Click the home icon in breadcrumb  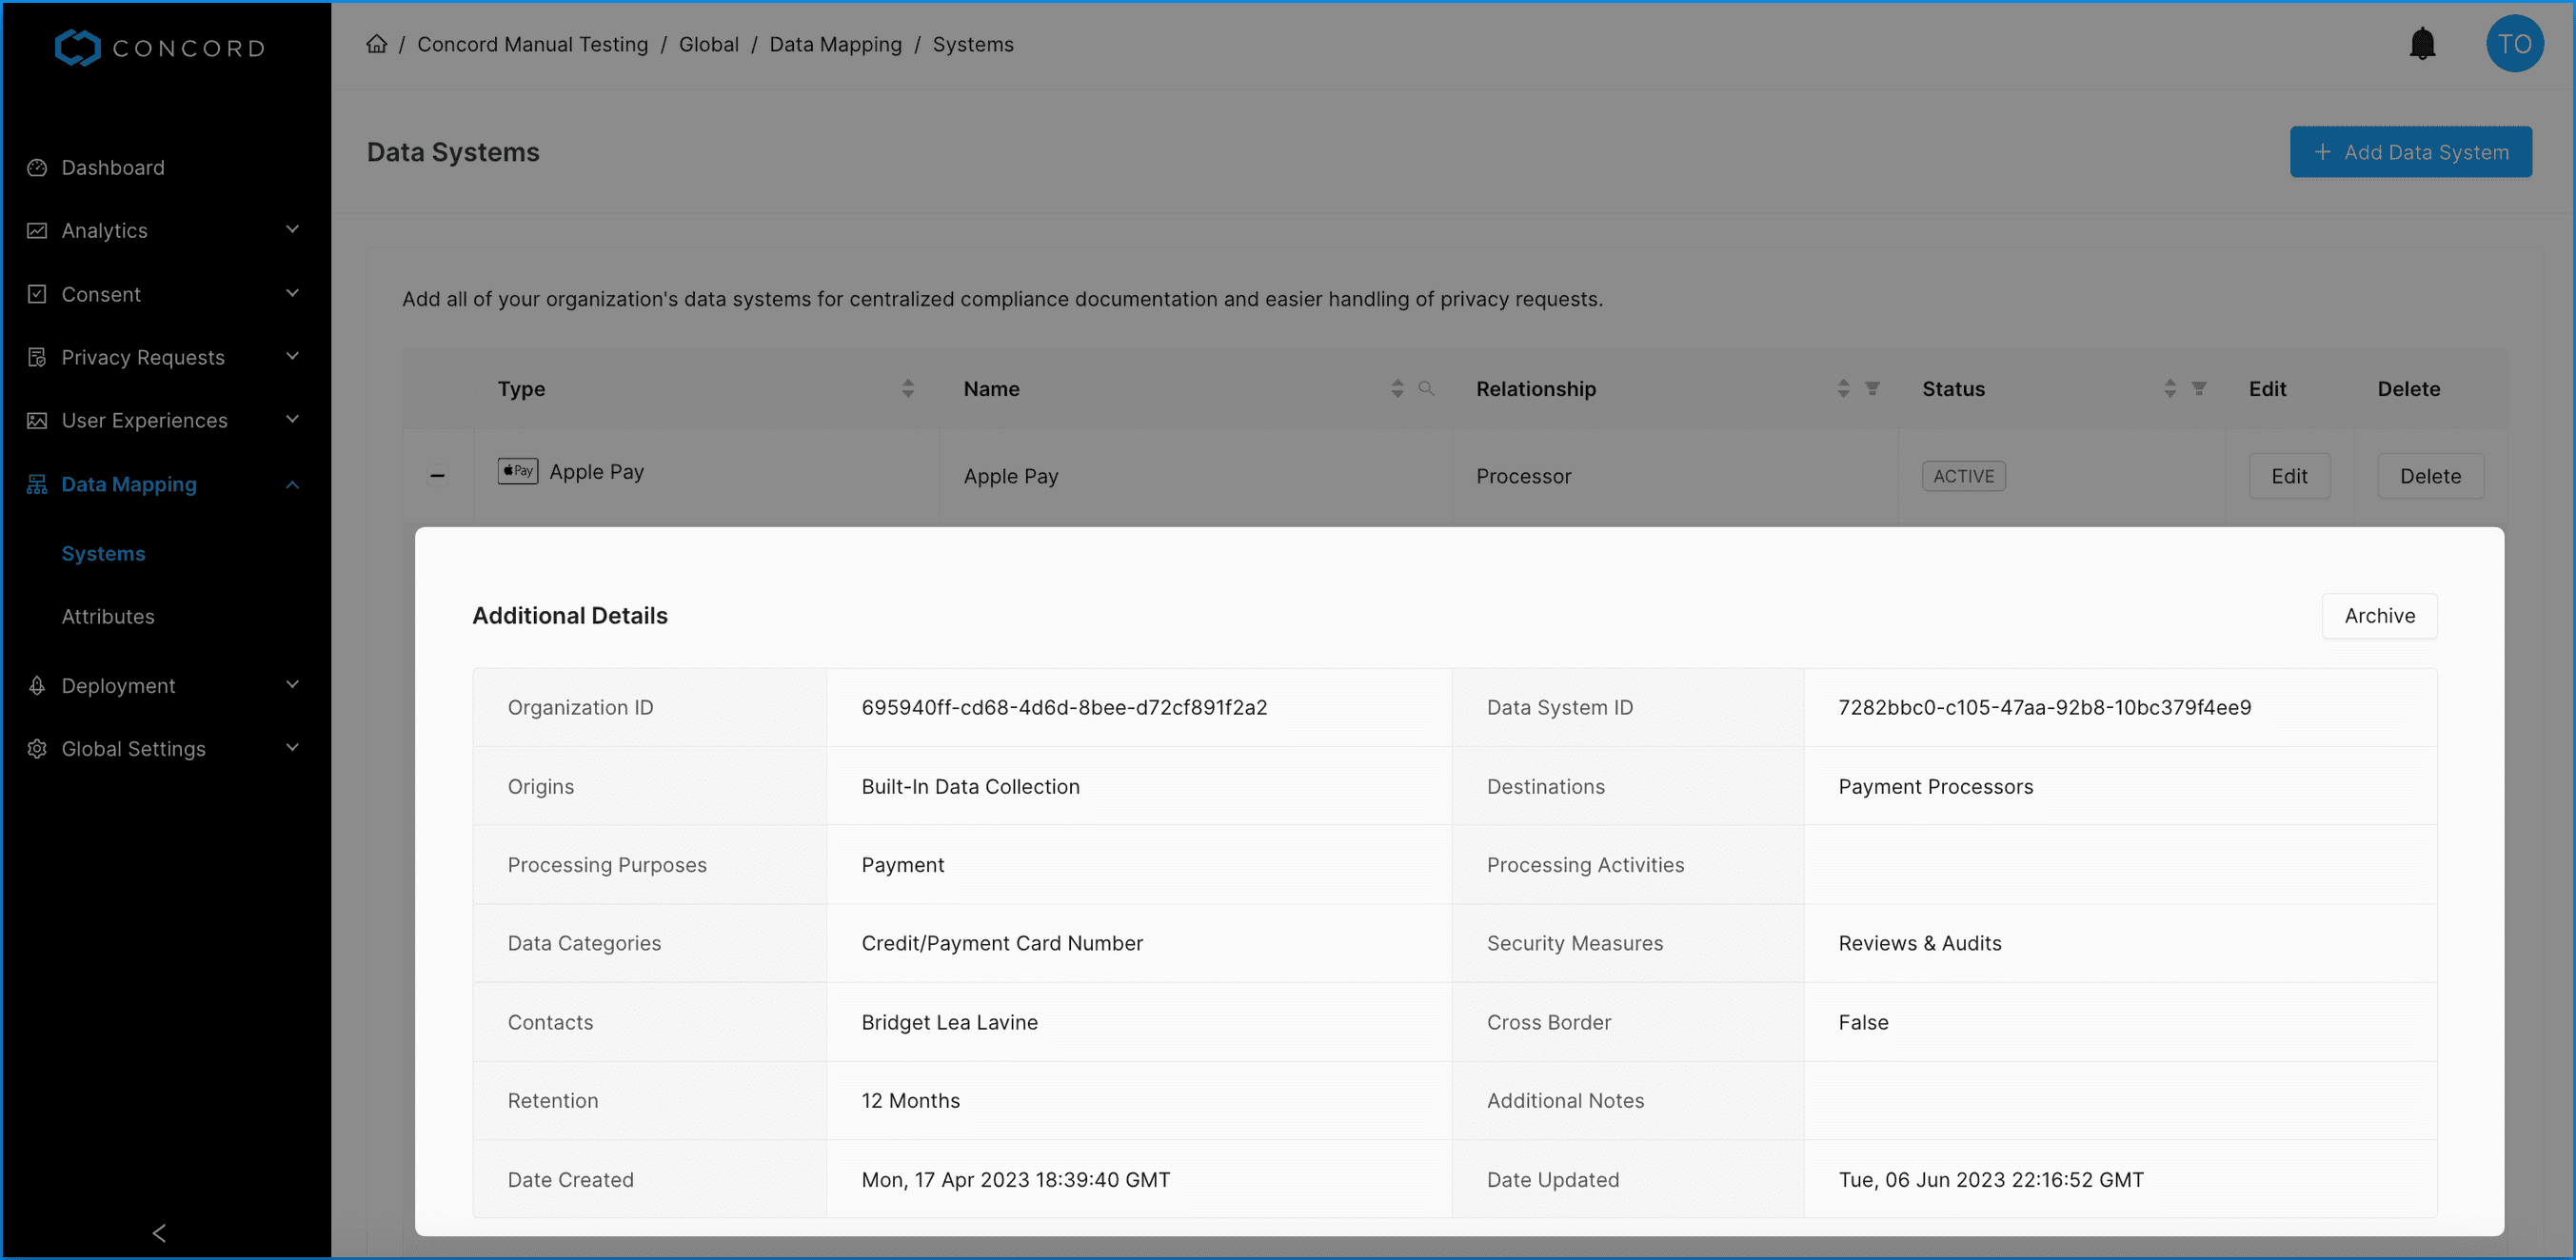(376, 44)
